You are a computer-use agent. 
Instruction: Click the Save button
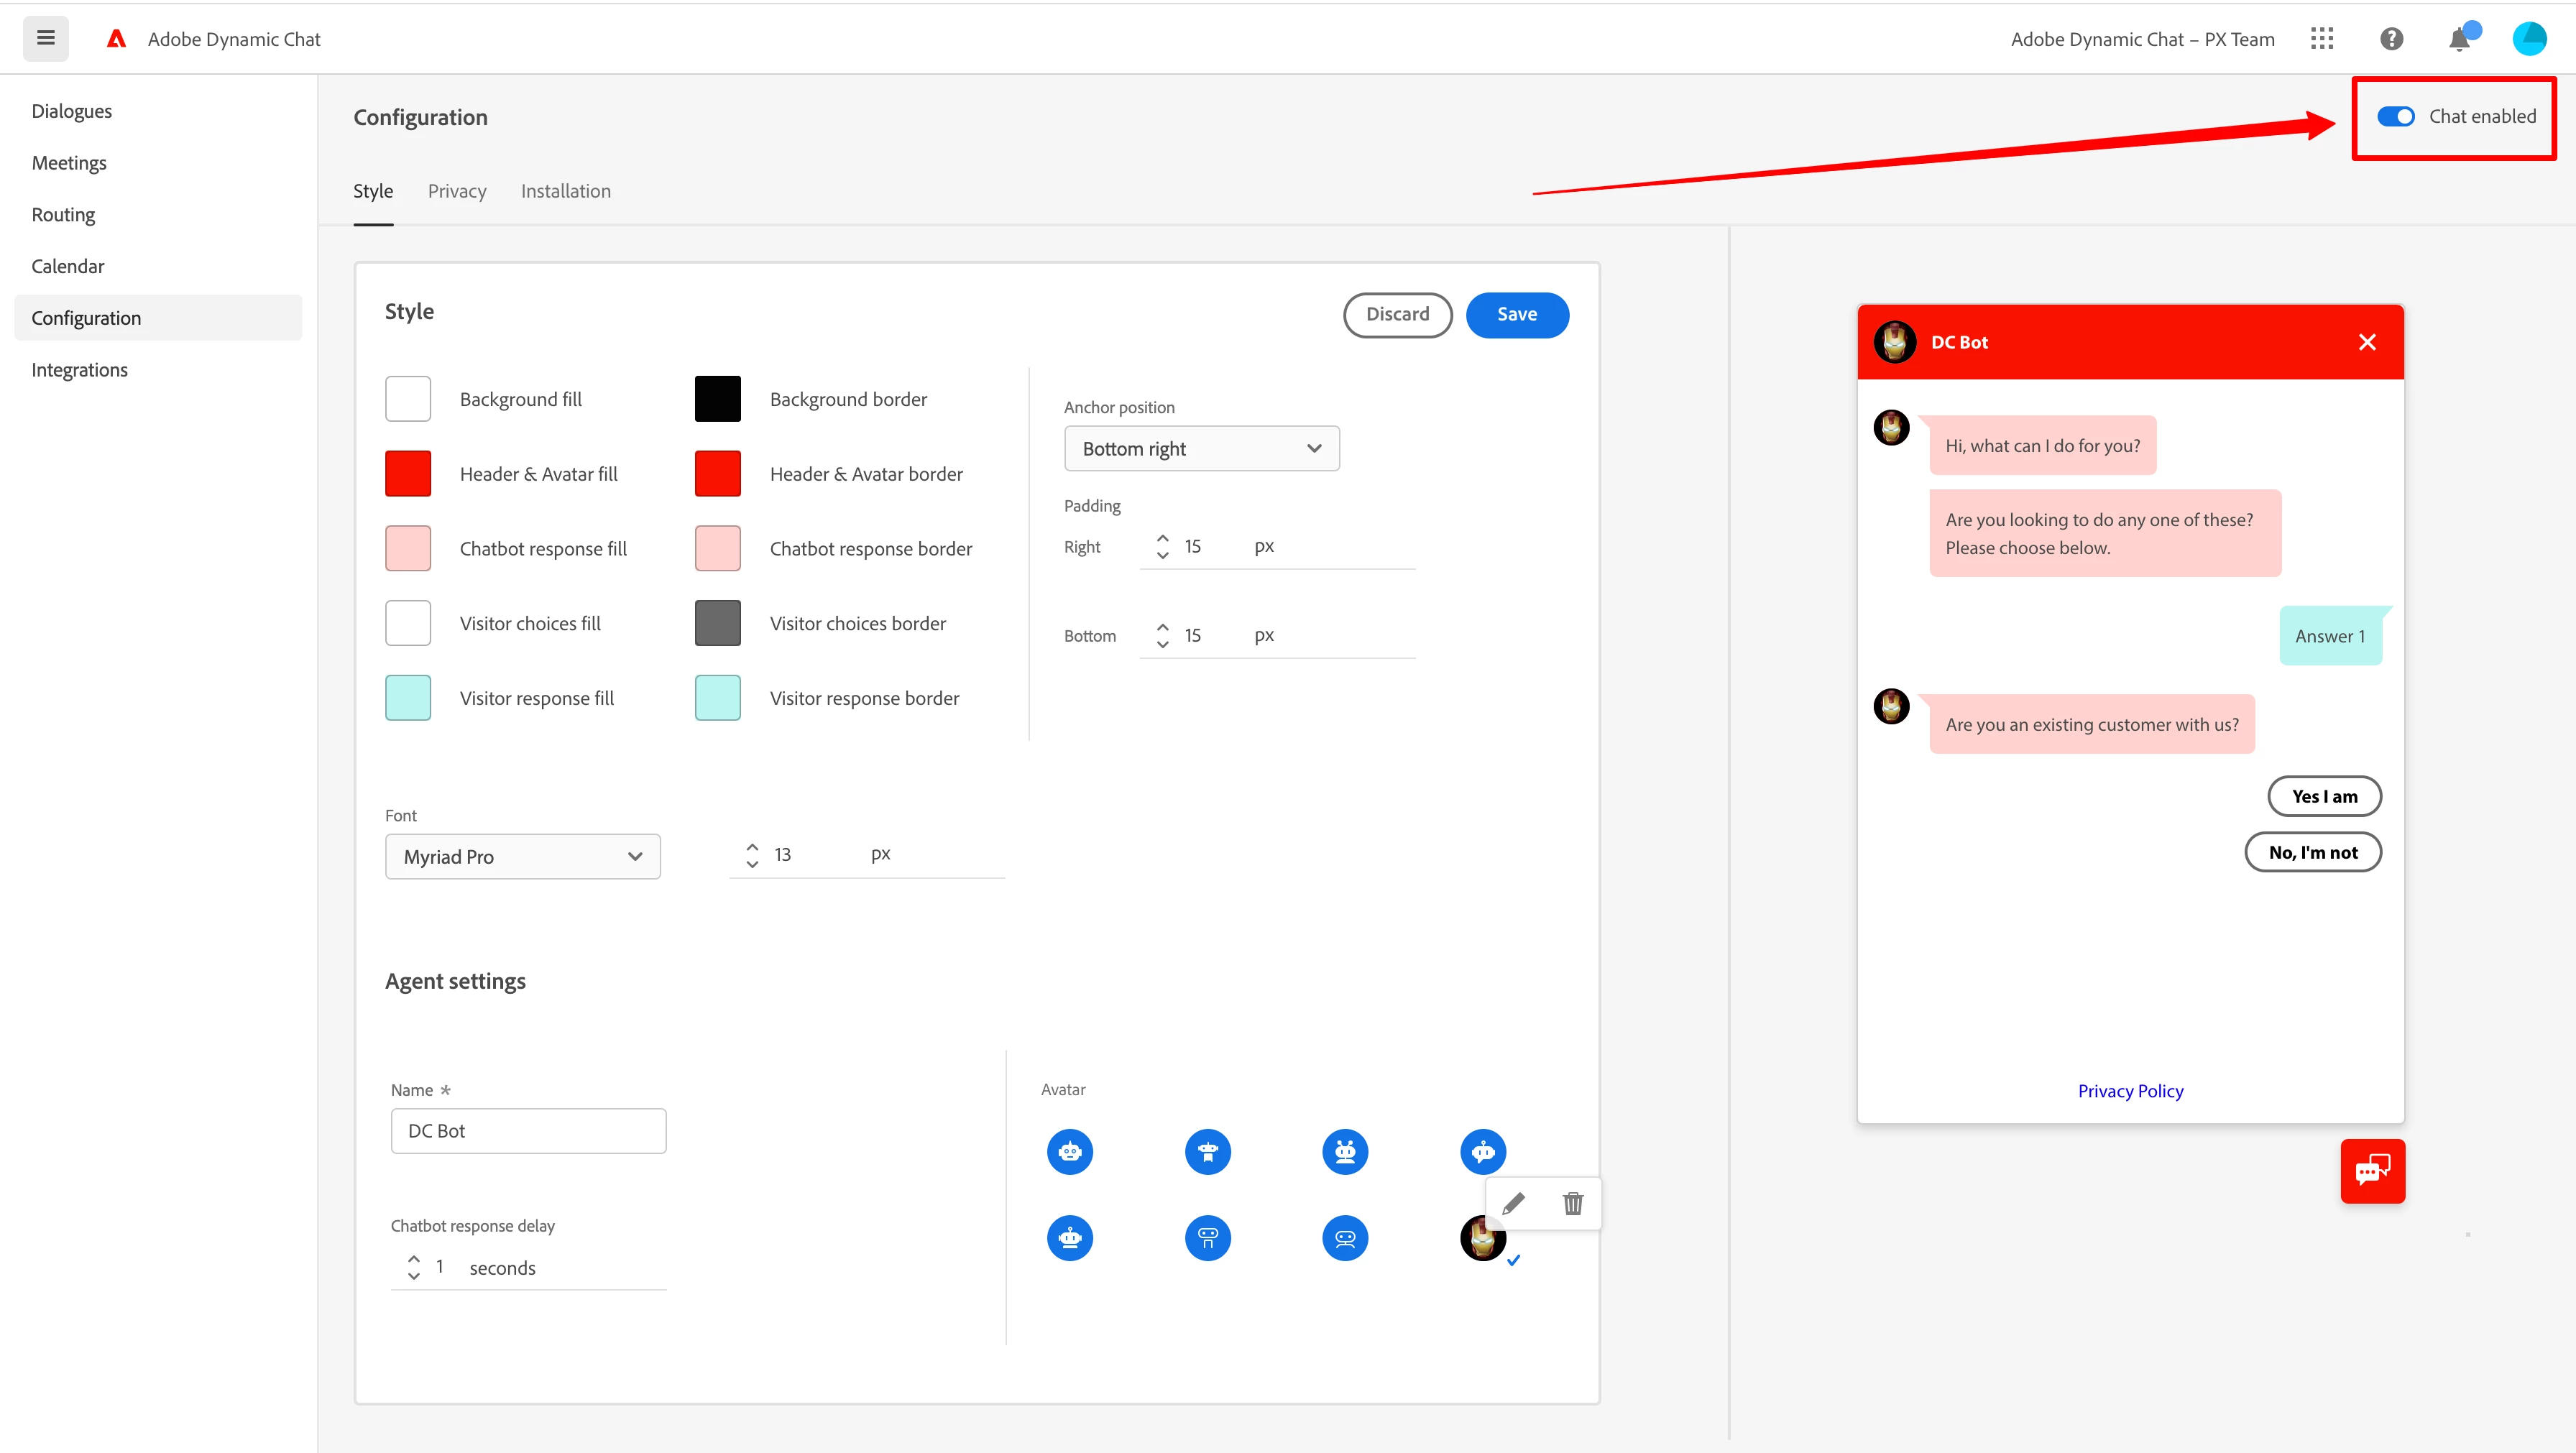point(1516,314)
